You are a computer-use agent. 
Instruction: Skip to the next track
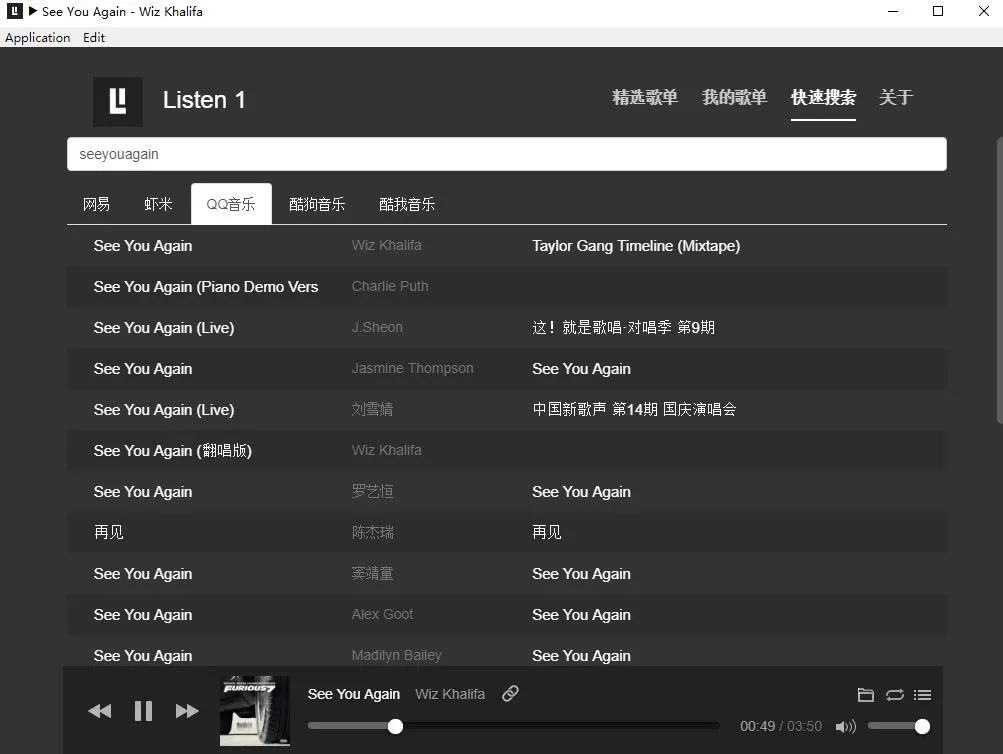tap(187, 711)
